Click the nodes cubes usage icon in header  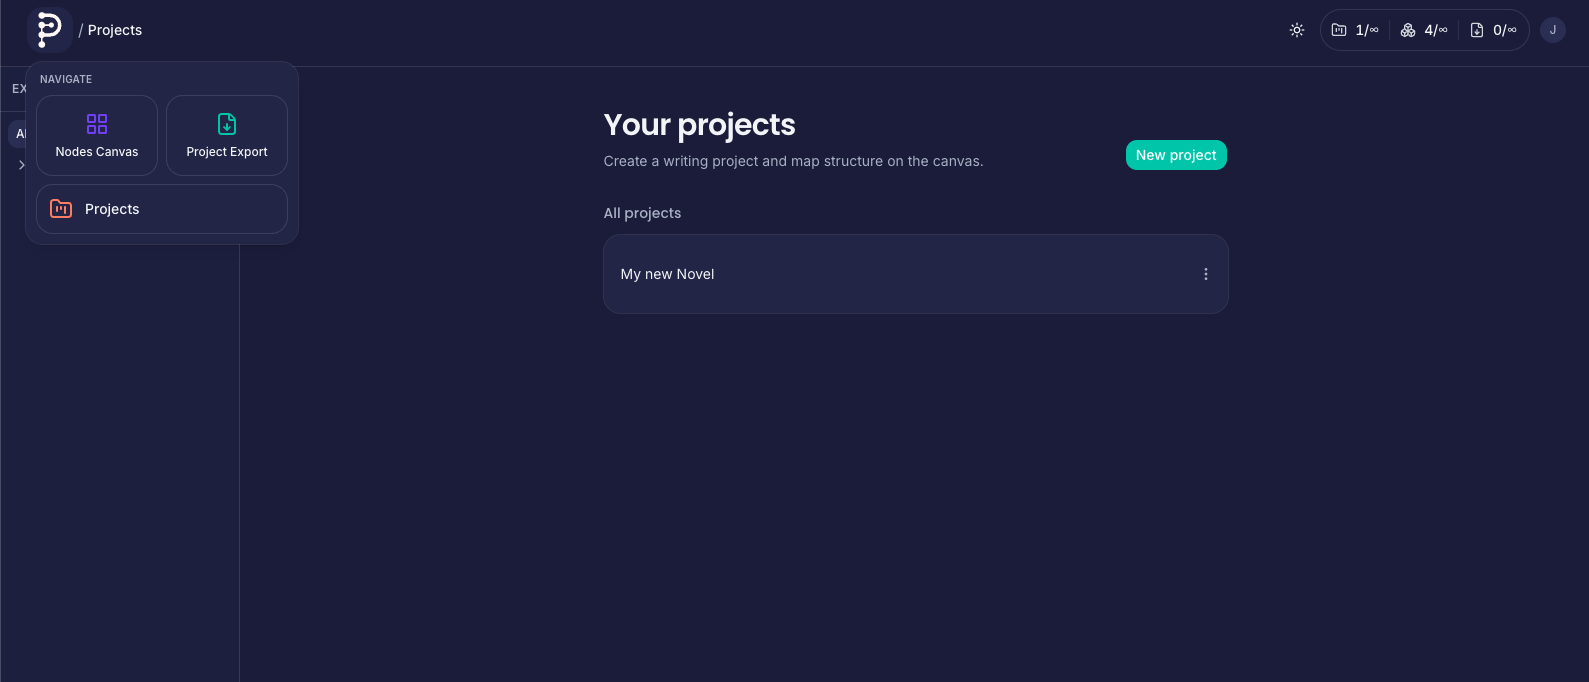pos(1408,30)
